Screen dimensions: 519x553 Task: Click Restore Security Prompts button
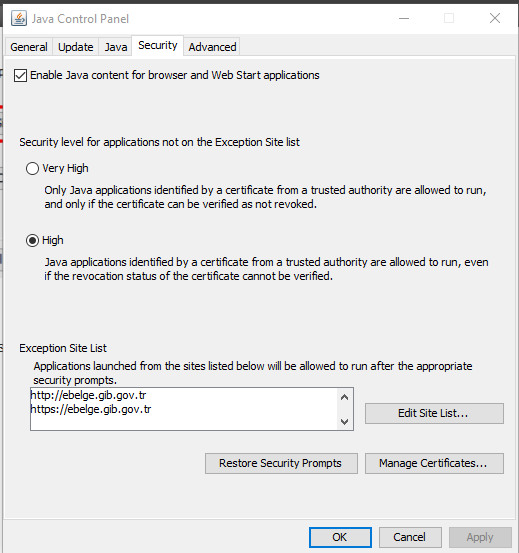point(281,463)
